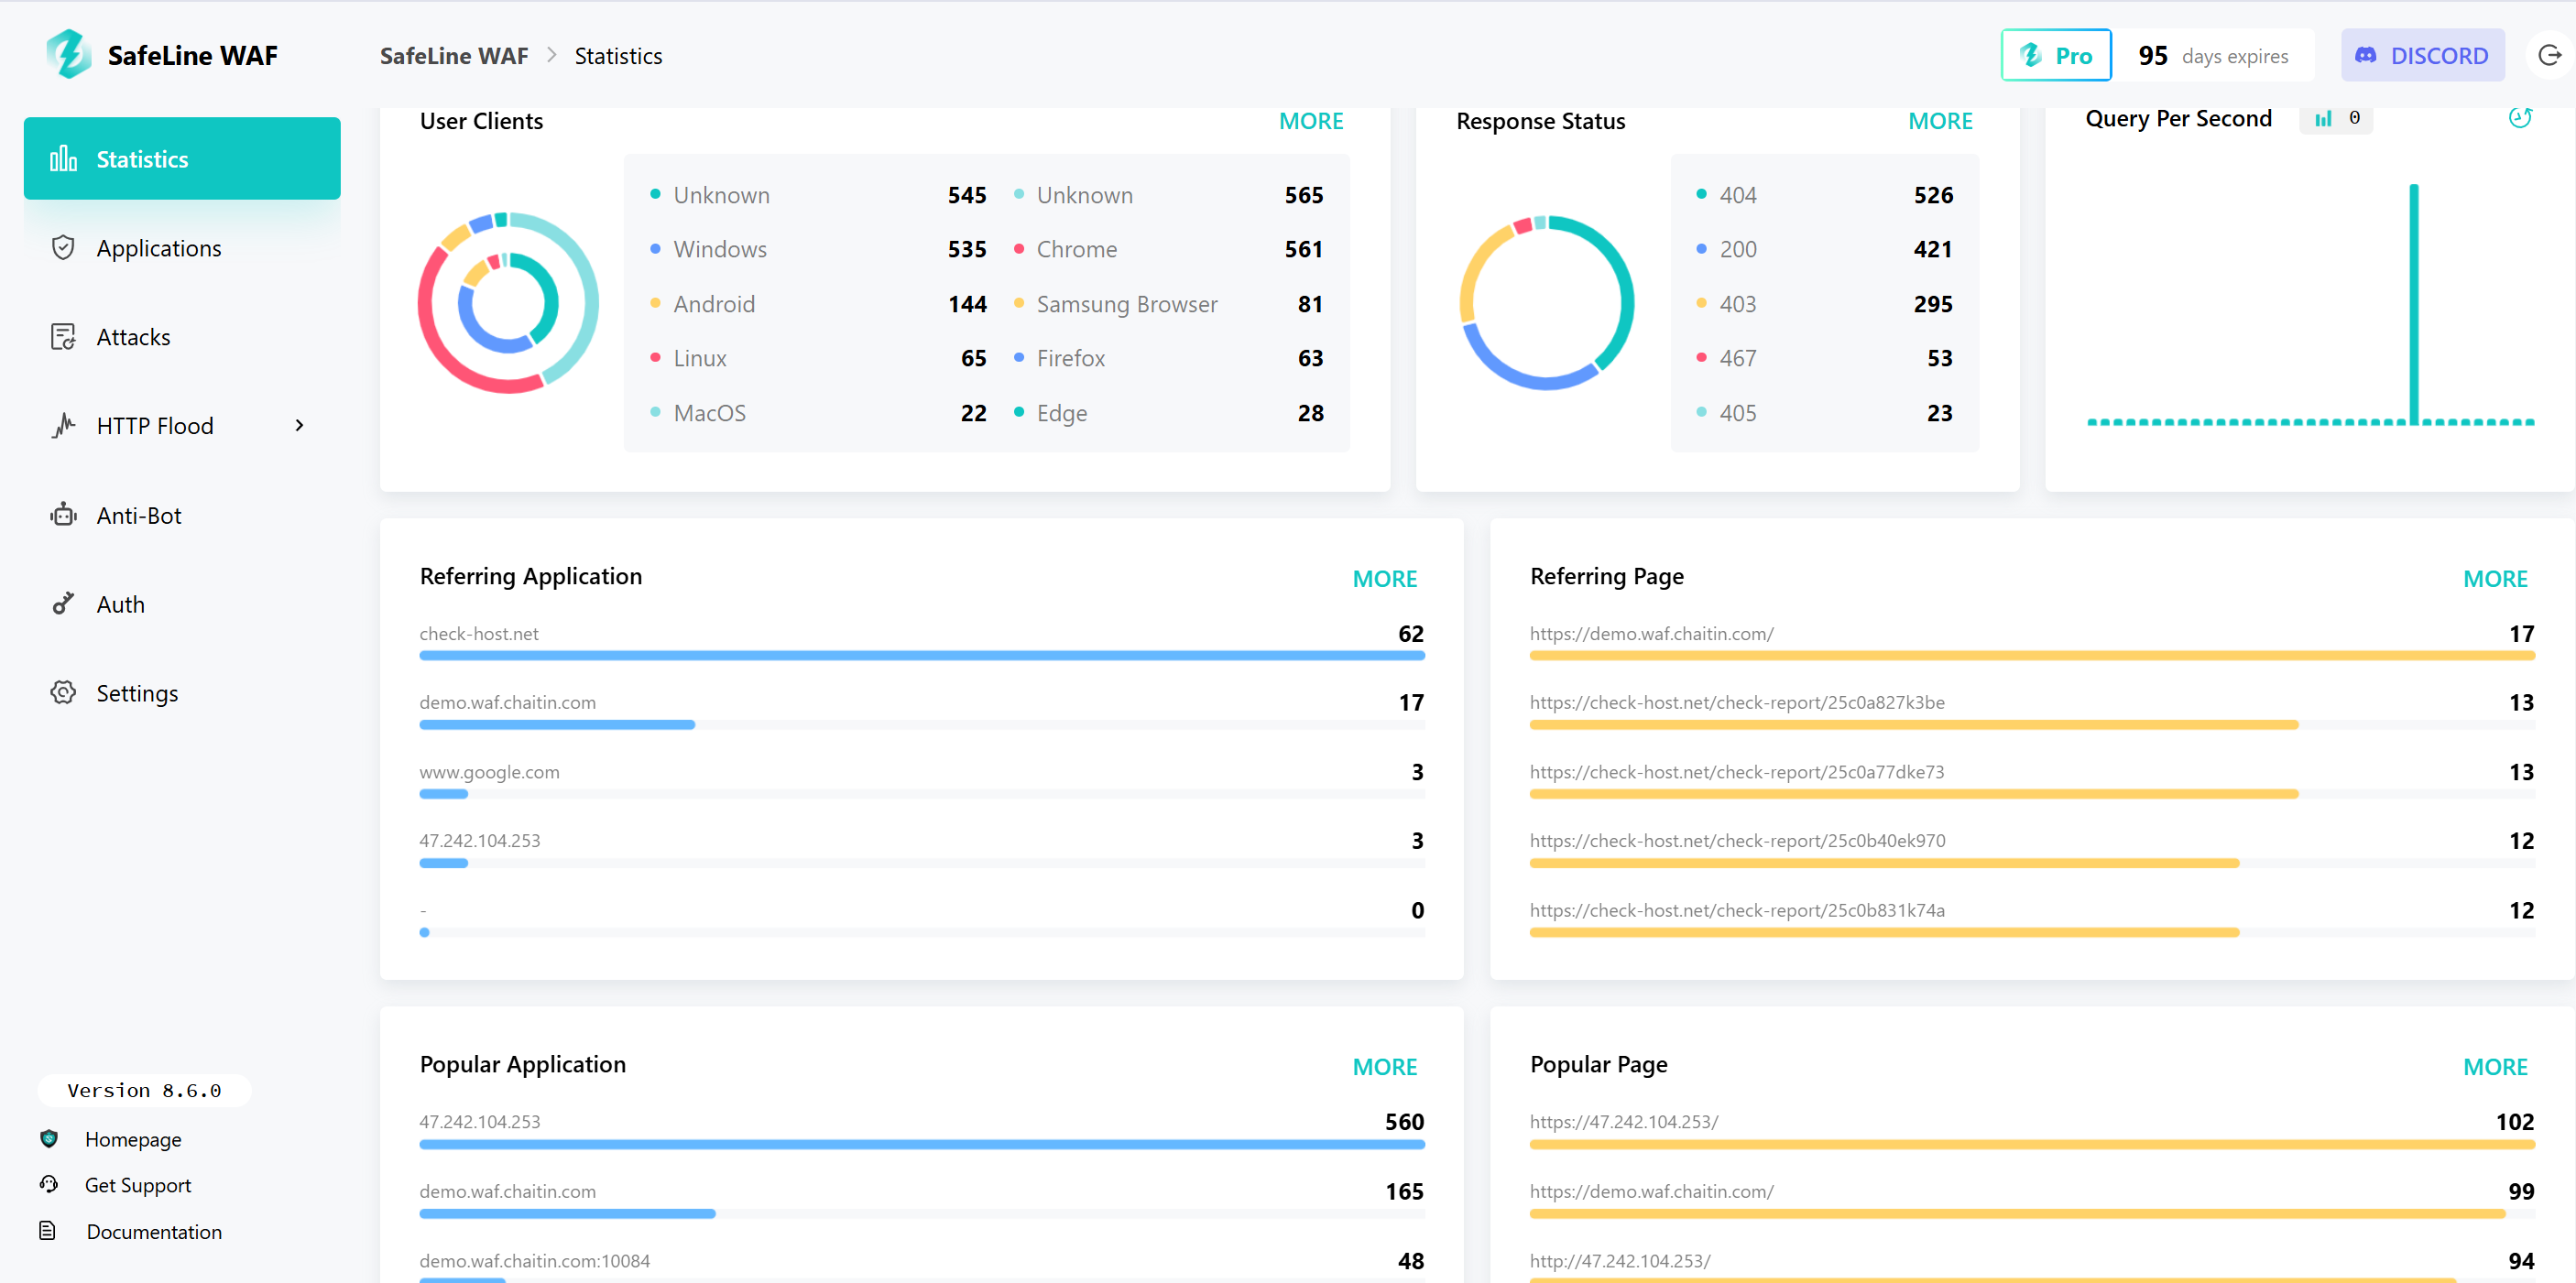Click the QPS bar chart counter icon
This screenshot has width=2576, height=1283.
[2322, 118]
